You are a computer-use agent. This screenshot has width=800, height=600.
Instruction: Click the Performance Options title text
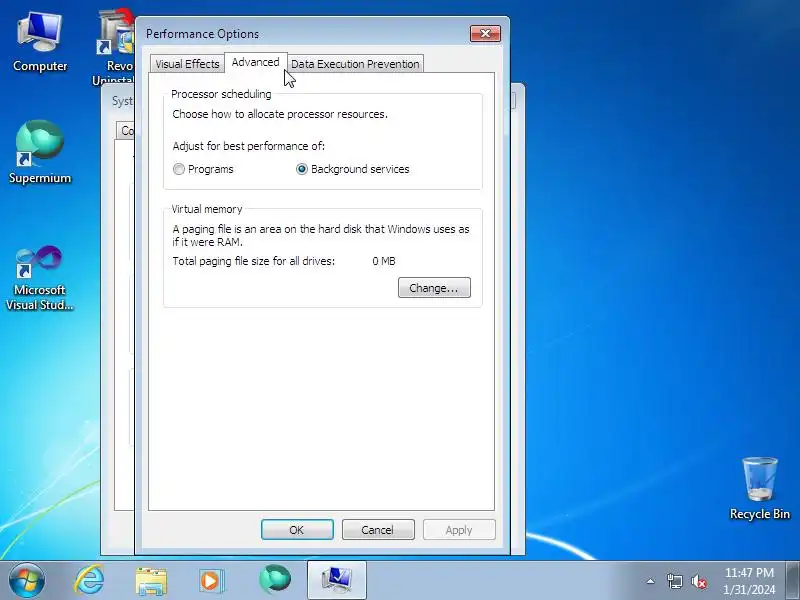coord(203,34)
